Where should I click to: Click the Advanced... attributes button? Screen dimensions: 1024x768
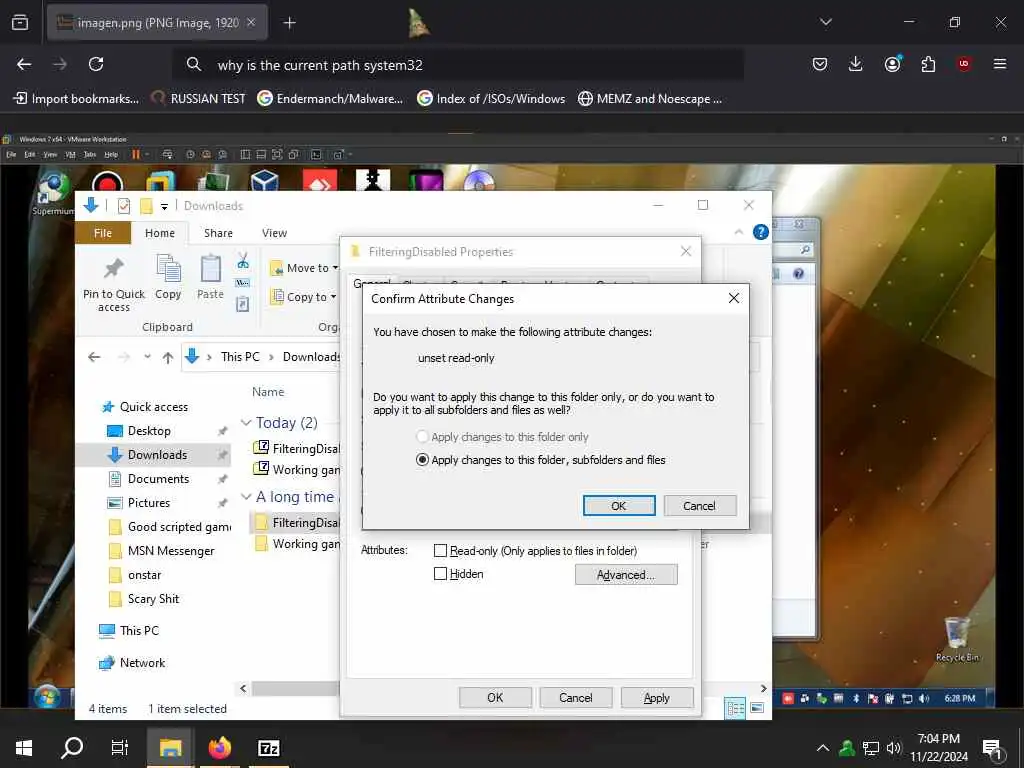click(x=626, y=575)
